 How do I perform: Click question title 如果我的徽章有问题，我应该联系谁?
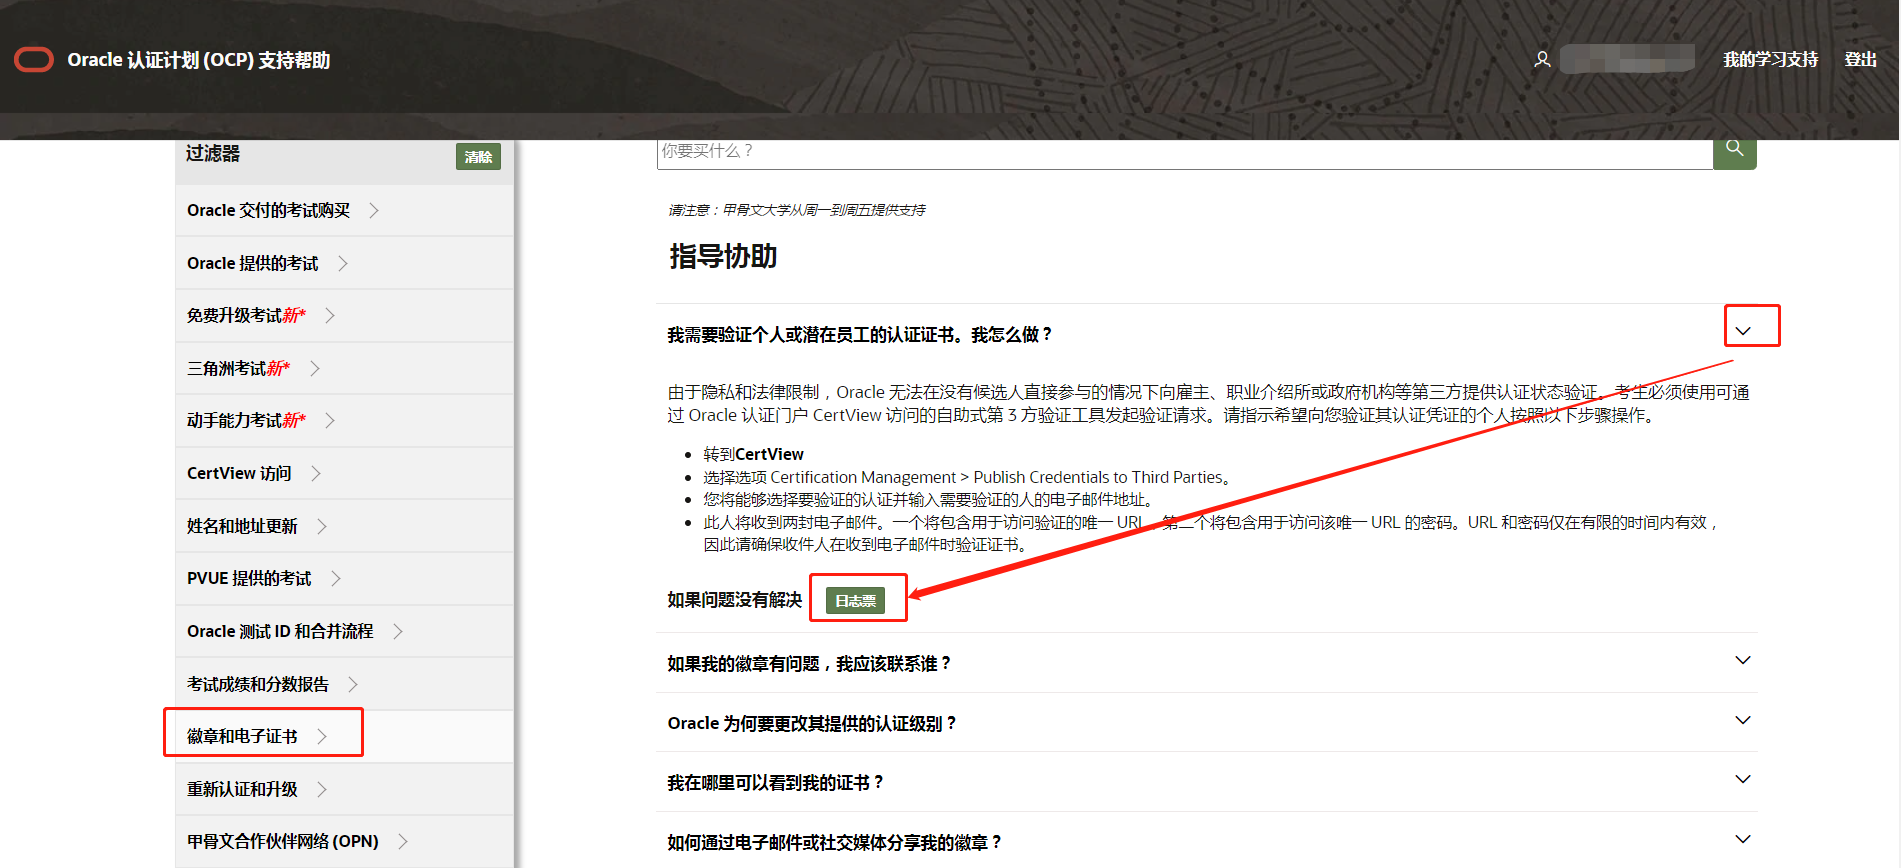point(808,664)
